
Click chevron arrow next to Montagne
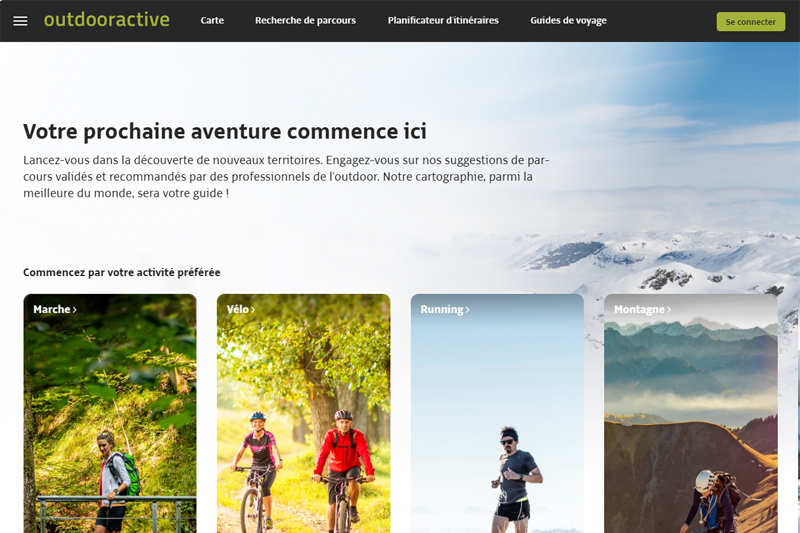click(669, 310)
